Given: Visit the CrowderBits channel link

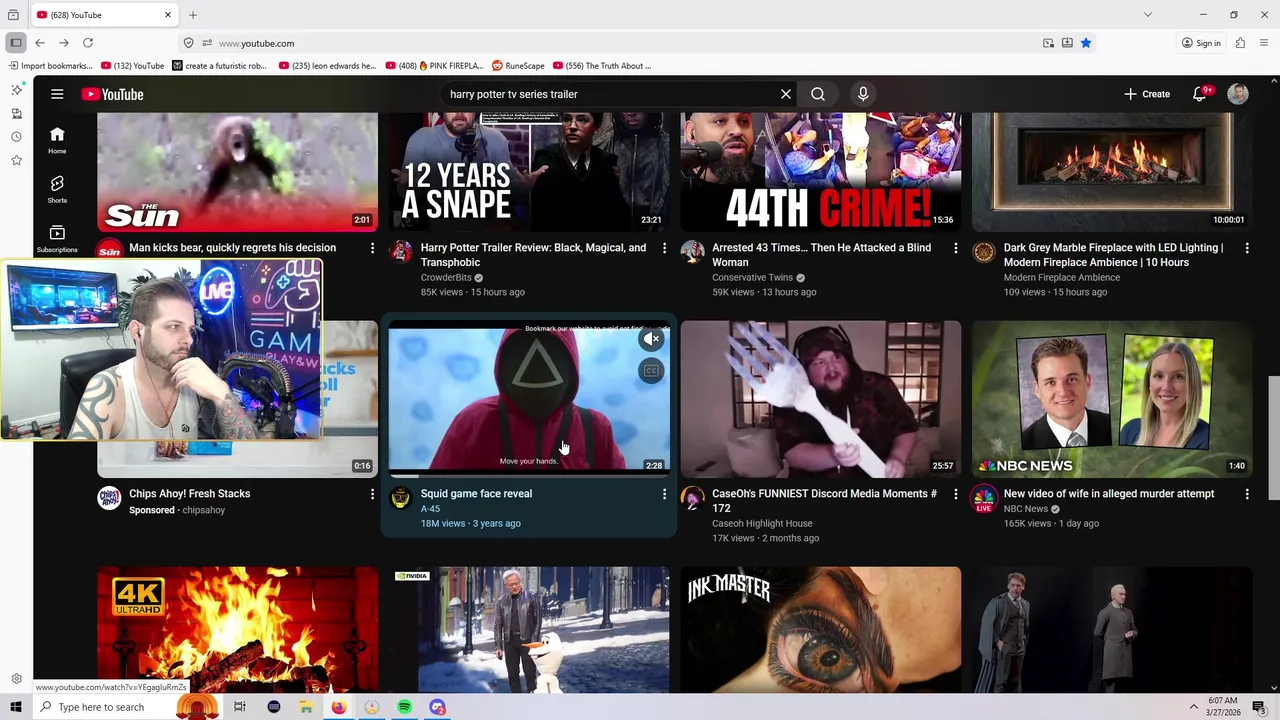Looking at the screenshot, I should tap(446, 278).
